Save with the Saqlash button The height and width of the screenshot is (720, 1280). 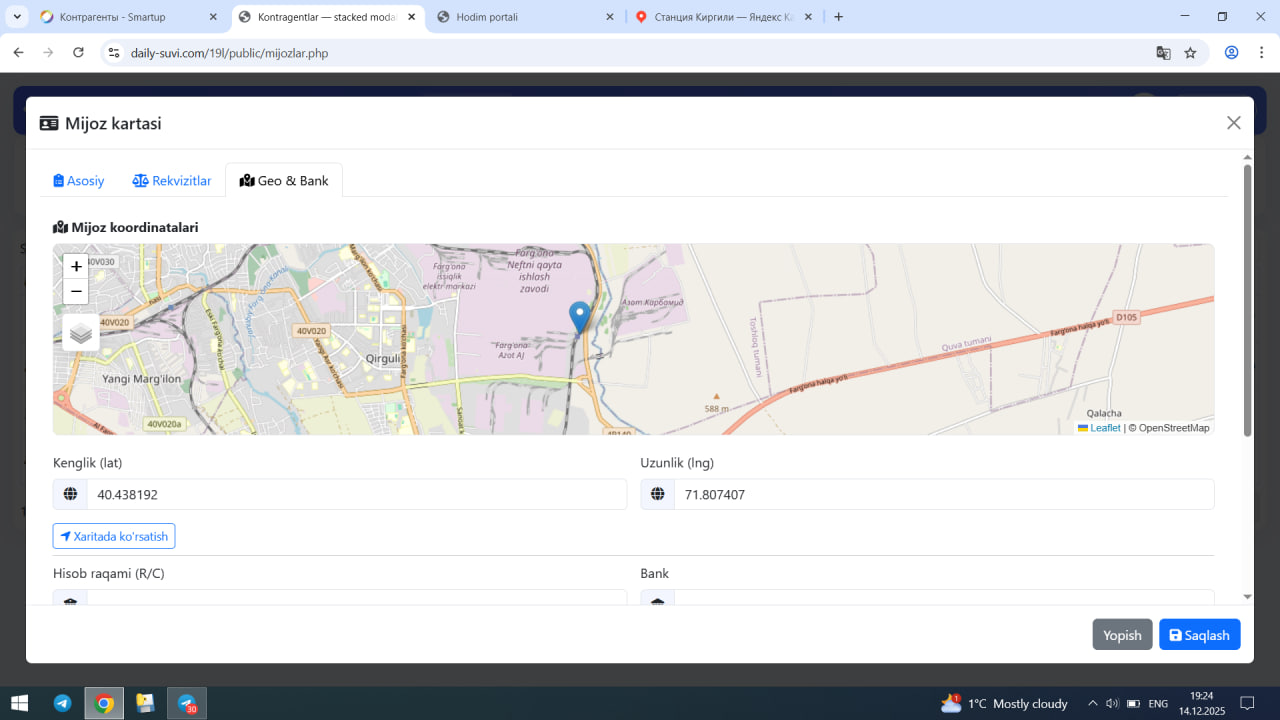tap(1200, 635)
